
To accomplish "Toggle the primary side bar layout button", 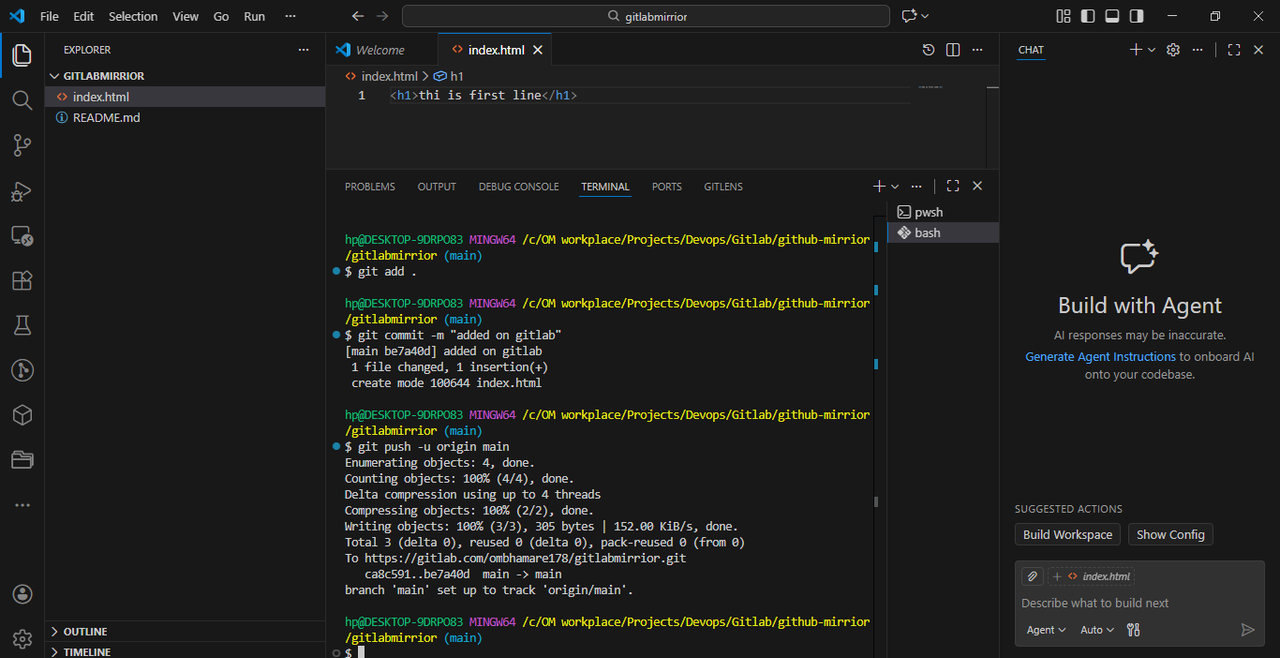I will point(1088,16).
